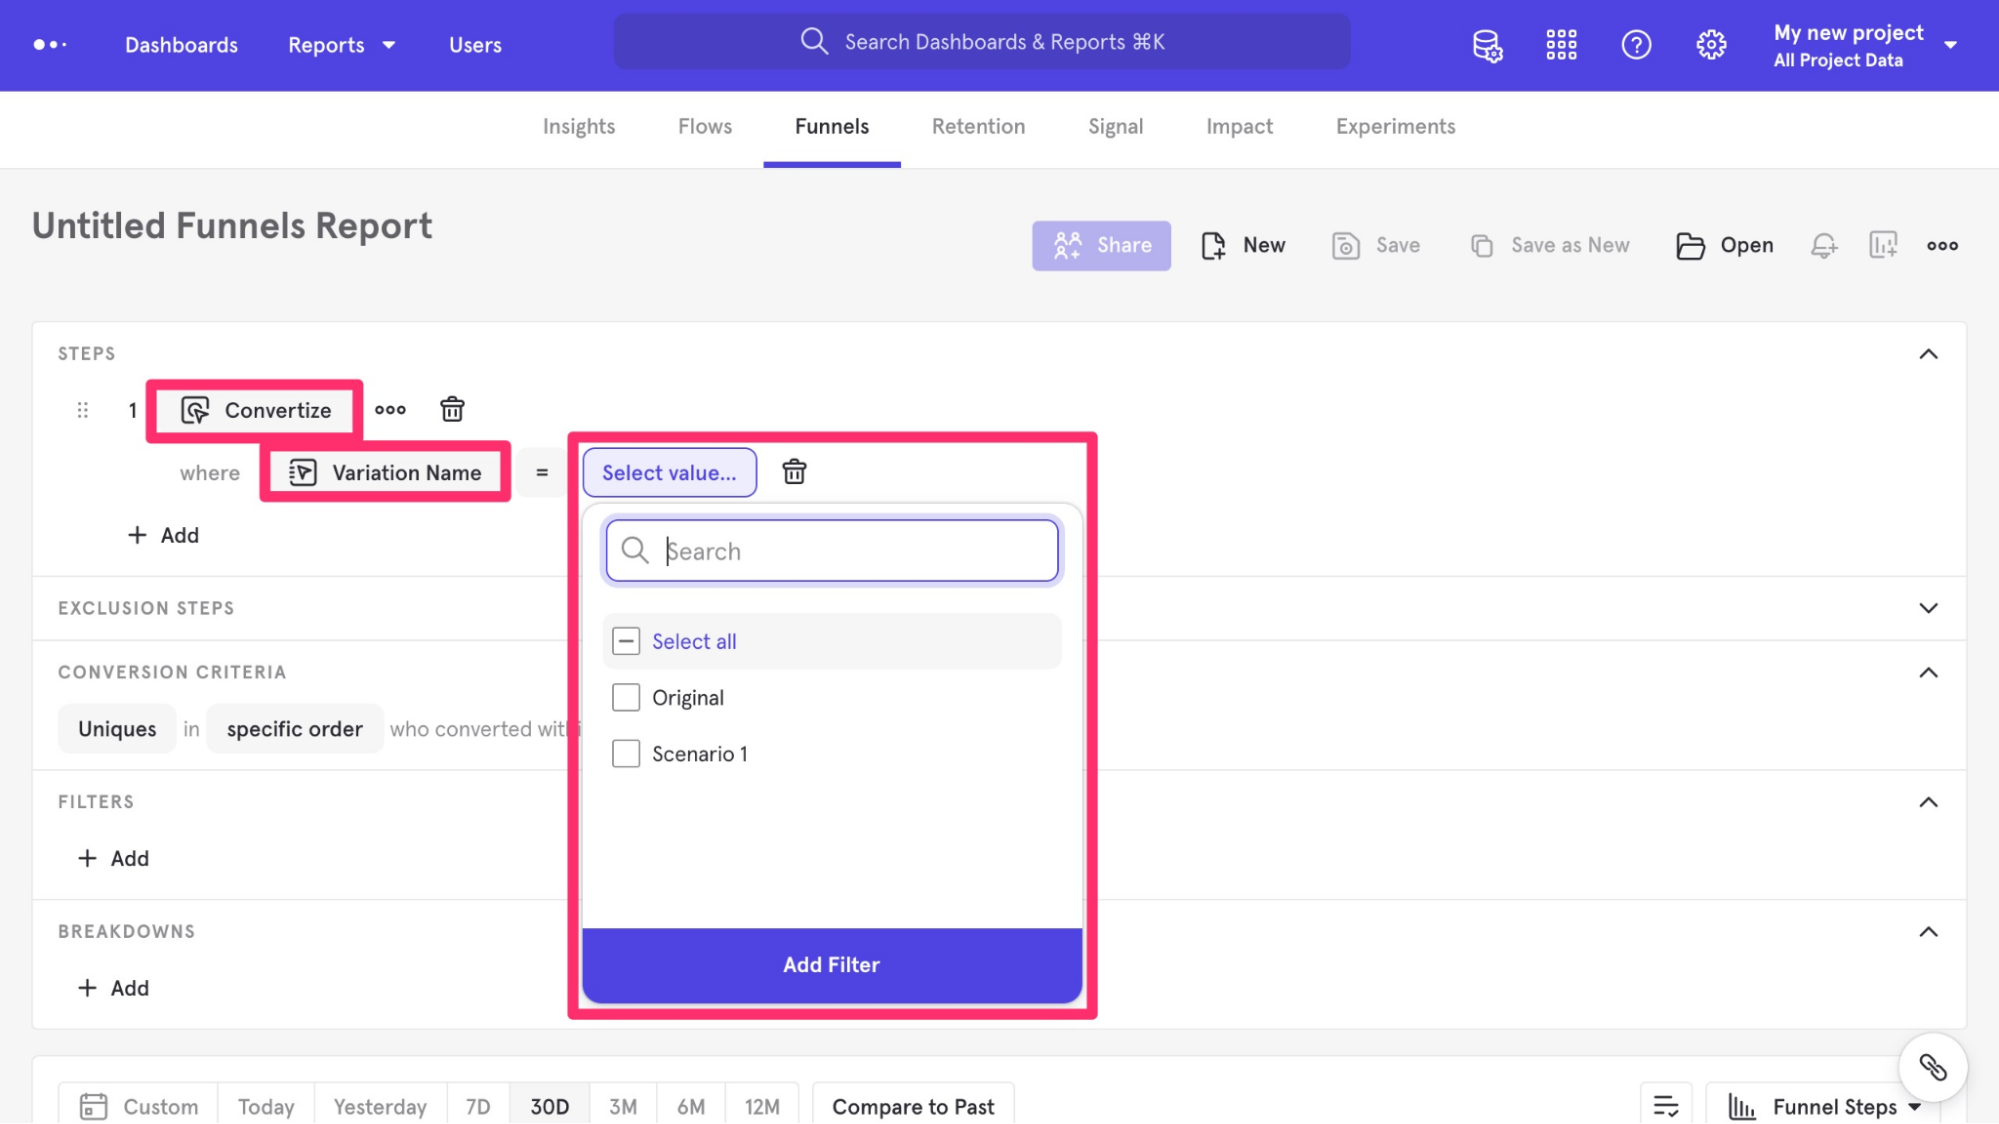The height and width of the screenshot is (1124, 1999).
Task: Click the notification bell alert icon
Action: pyautogui.click(x=1824, y=245)
